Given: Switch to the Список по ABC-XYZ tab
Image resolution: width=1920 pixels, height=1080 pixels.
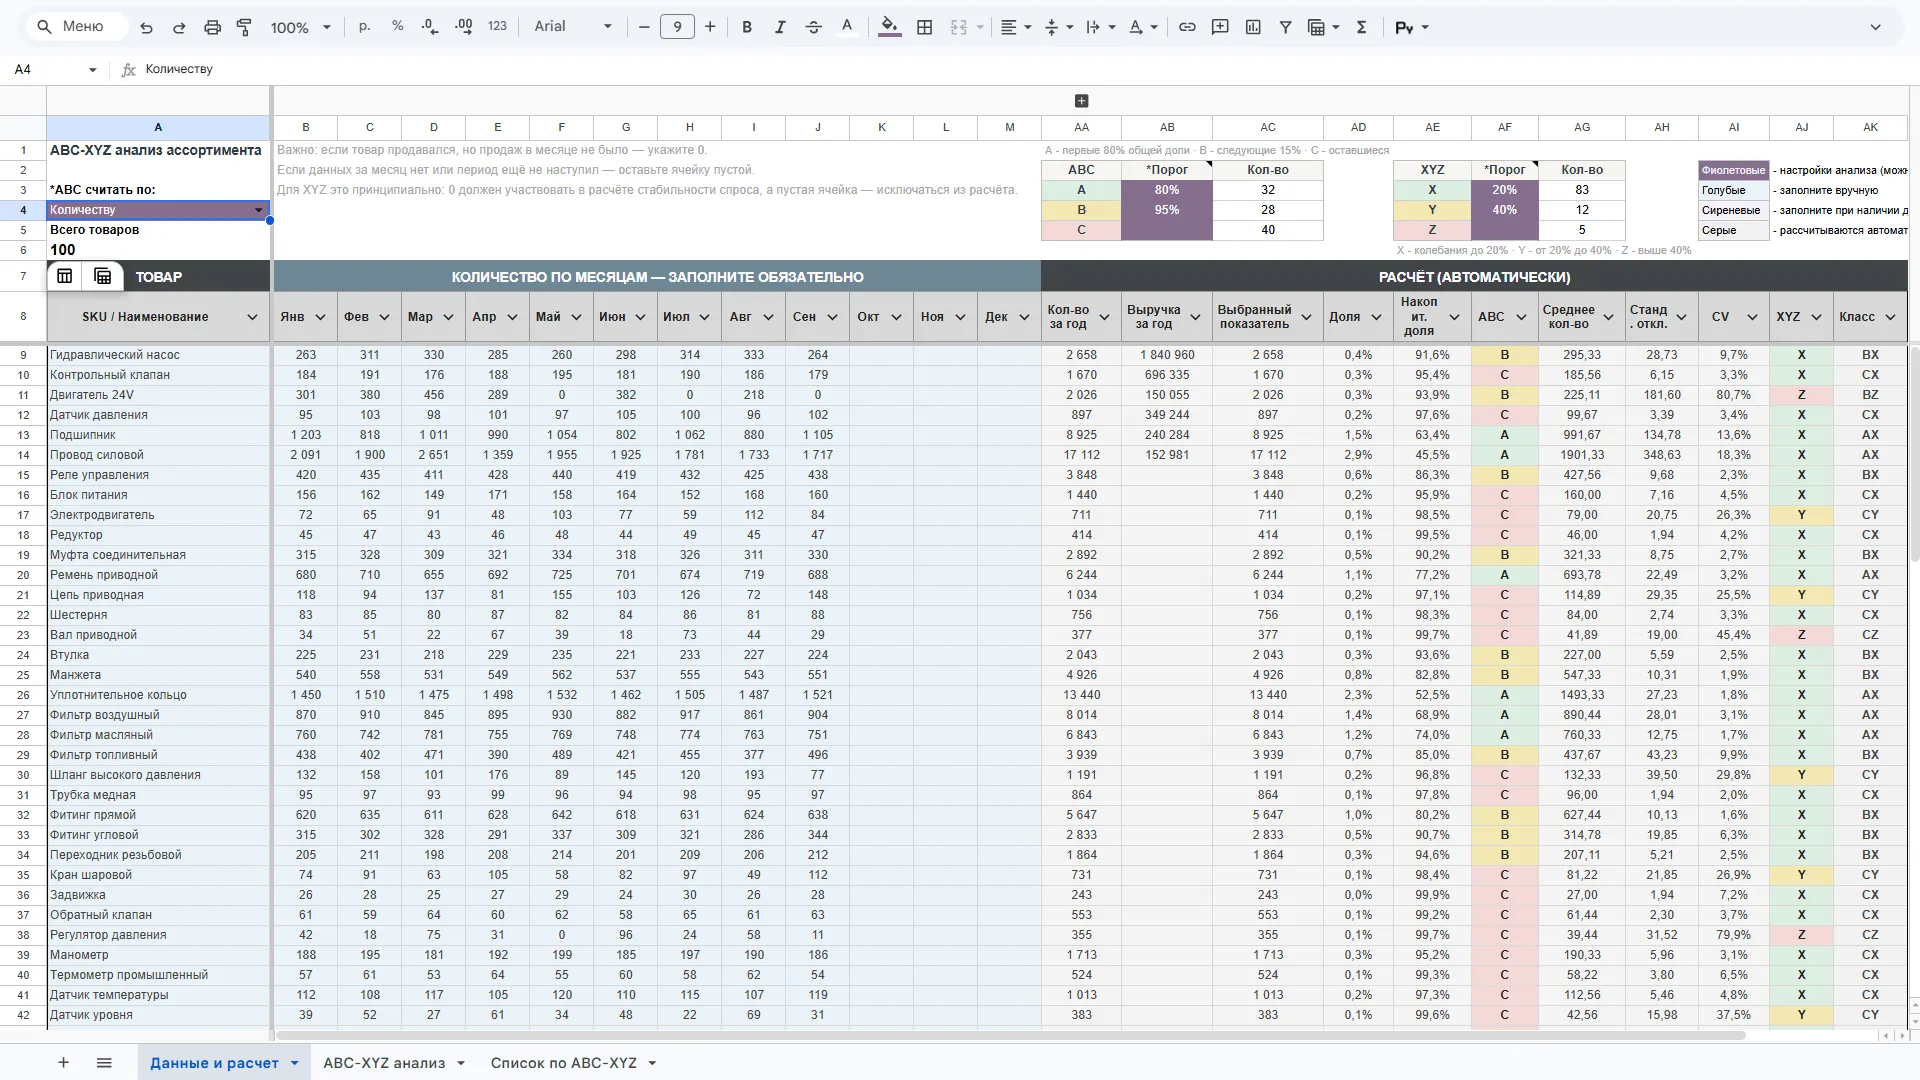Looking at the screenshot, I should tap(563, 1062).
